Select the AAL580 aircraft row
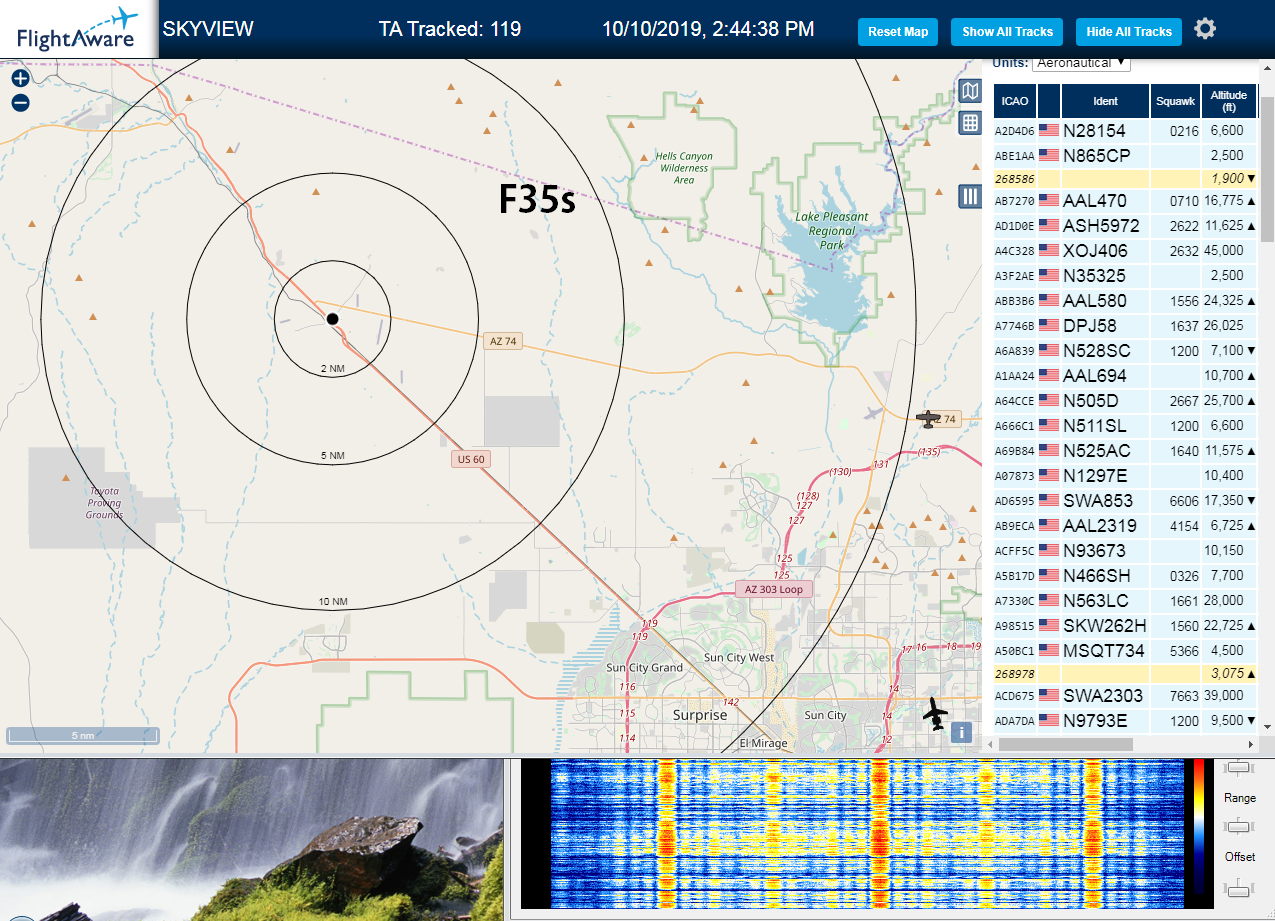 (1125, 300)
